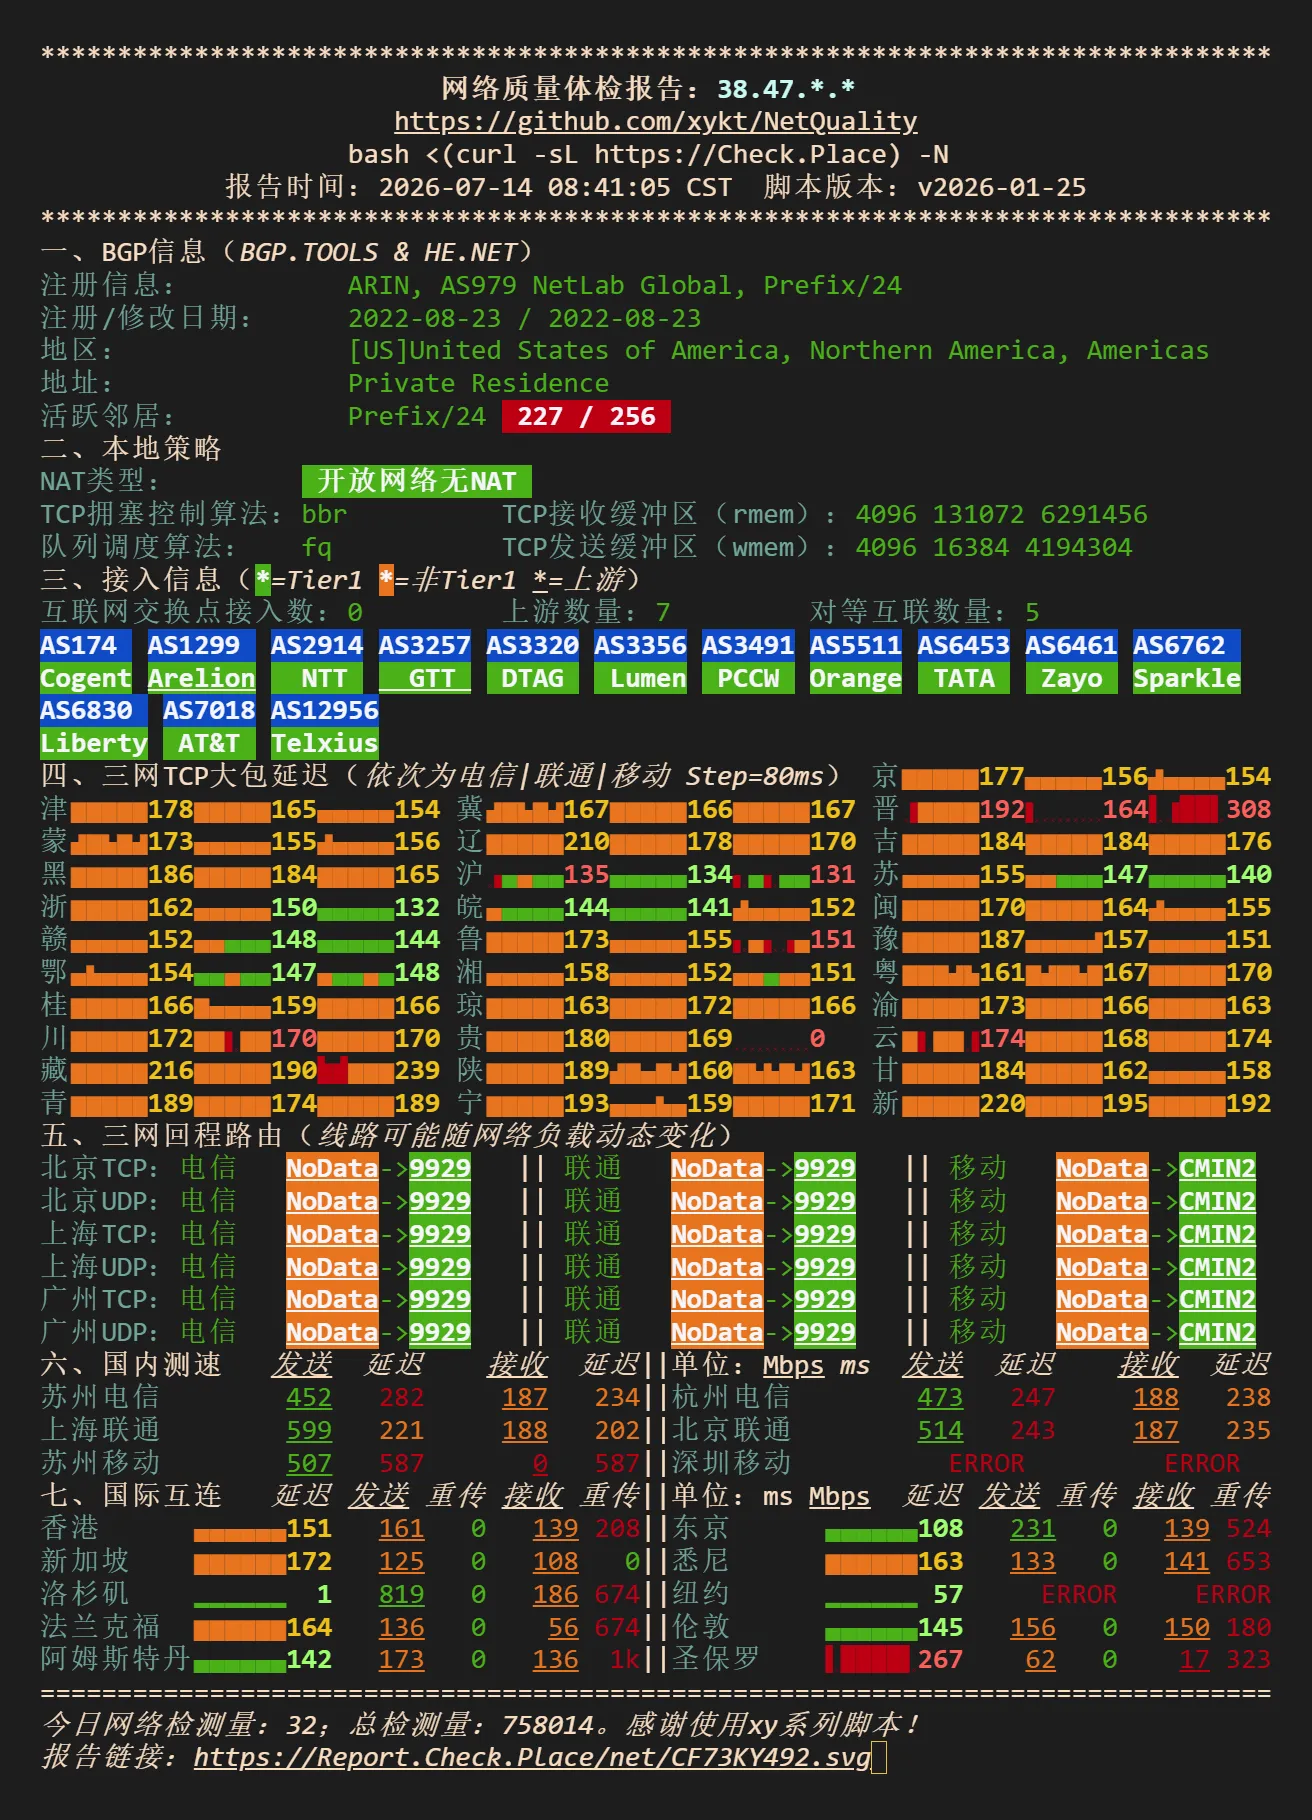The height and width of the screenshot is (1820, 1312).
Task: Click the AS3356 Lumen badge
Action: click(640, 661)
